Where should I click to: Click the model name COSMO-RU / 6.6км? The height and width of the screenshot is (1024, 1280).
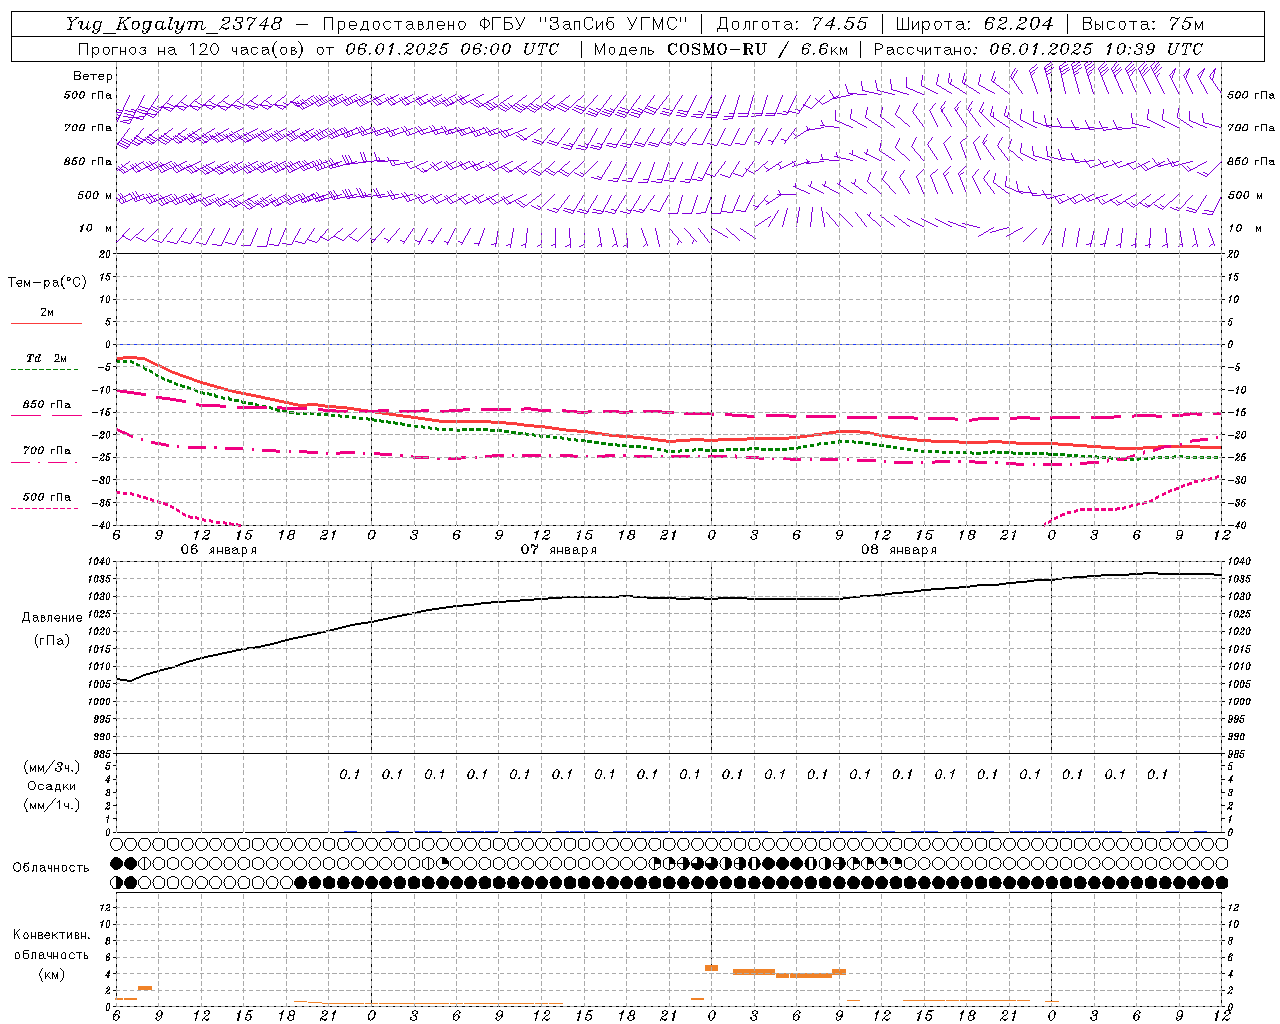tap(757, 49)
